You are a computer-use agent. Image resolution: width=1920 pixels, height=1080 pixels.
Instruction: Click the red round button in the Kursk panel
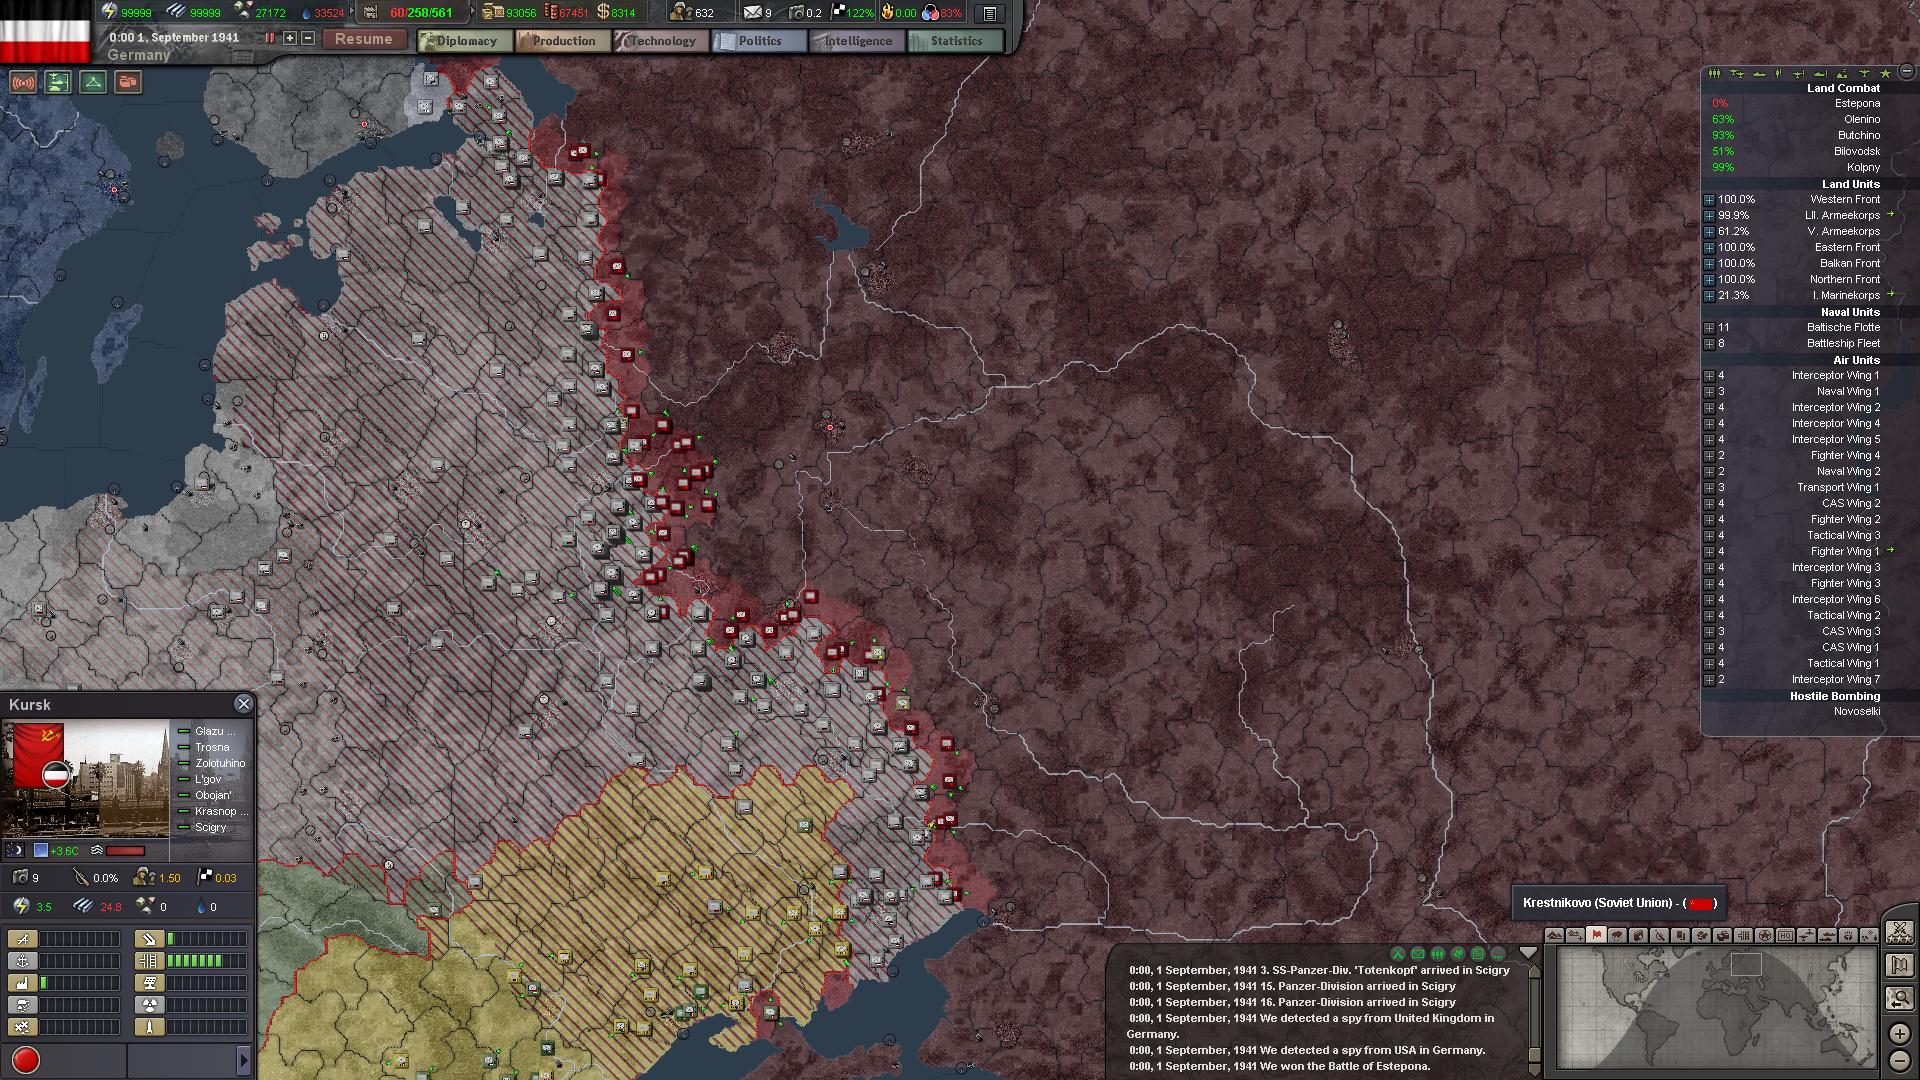point(25,1060)
